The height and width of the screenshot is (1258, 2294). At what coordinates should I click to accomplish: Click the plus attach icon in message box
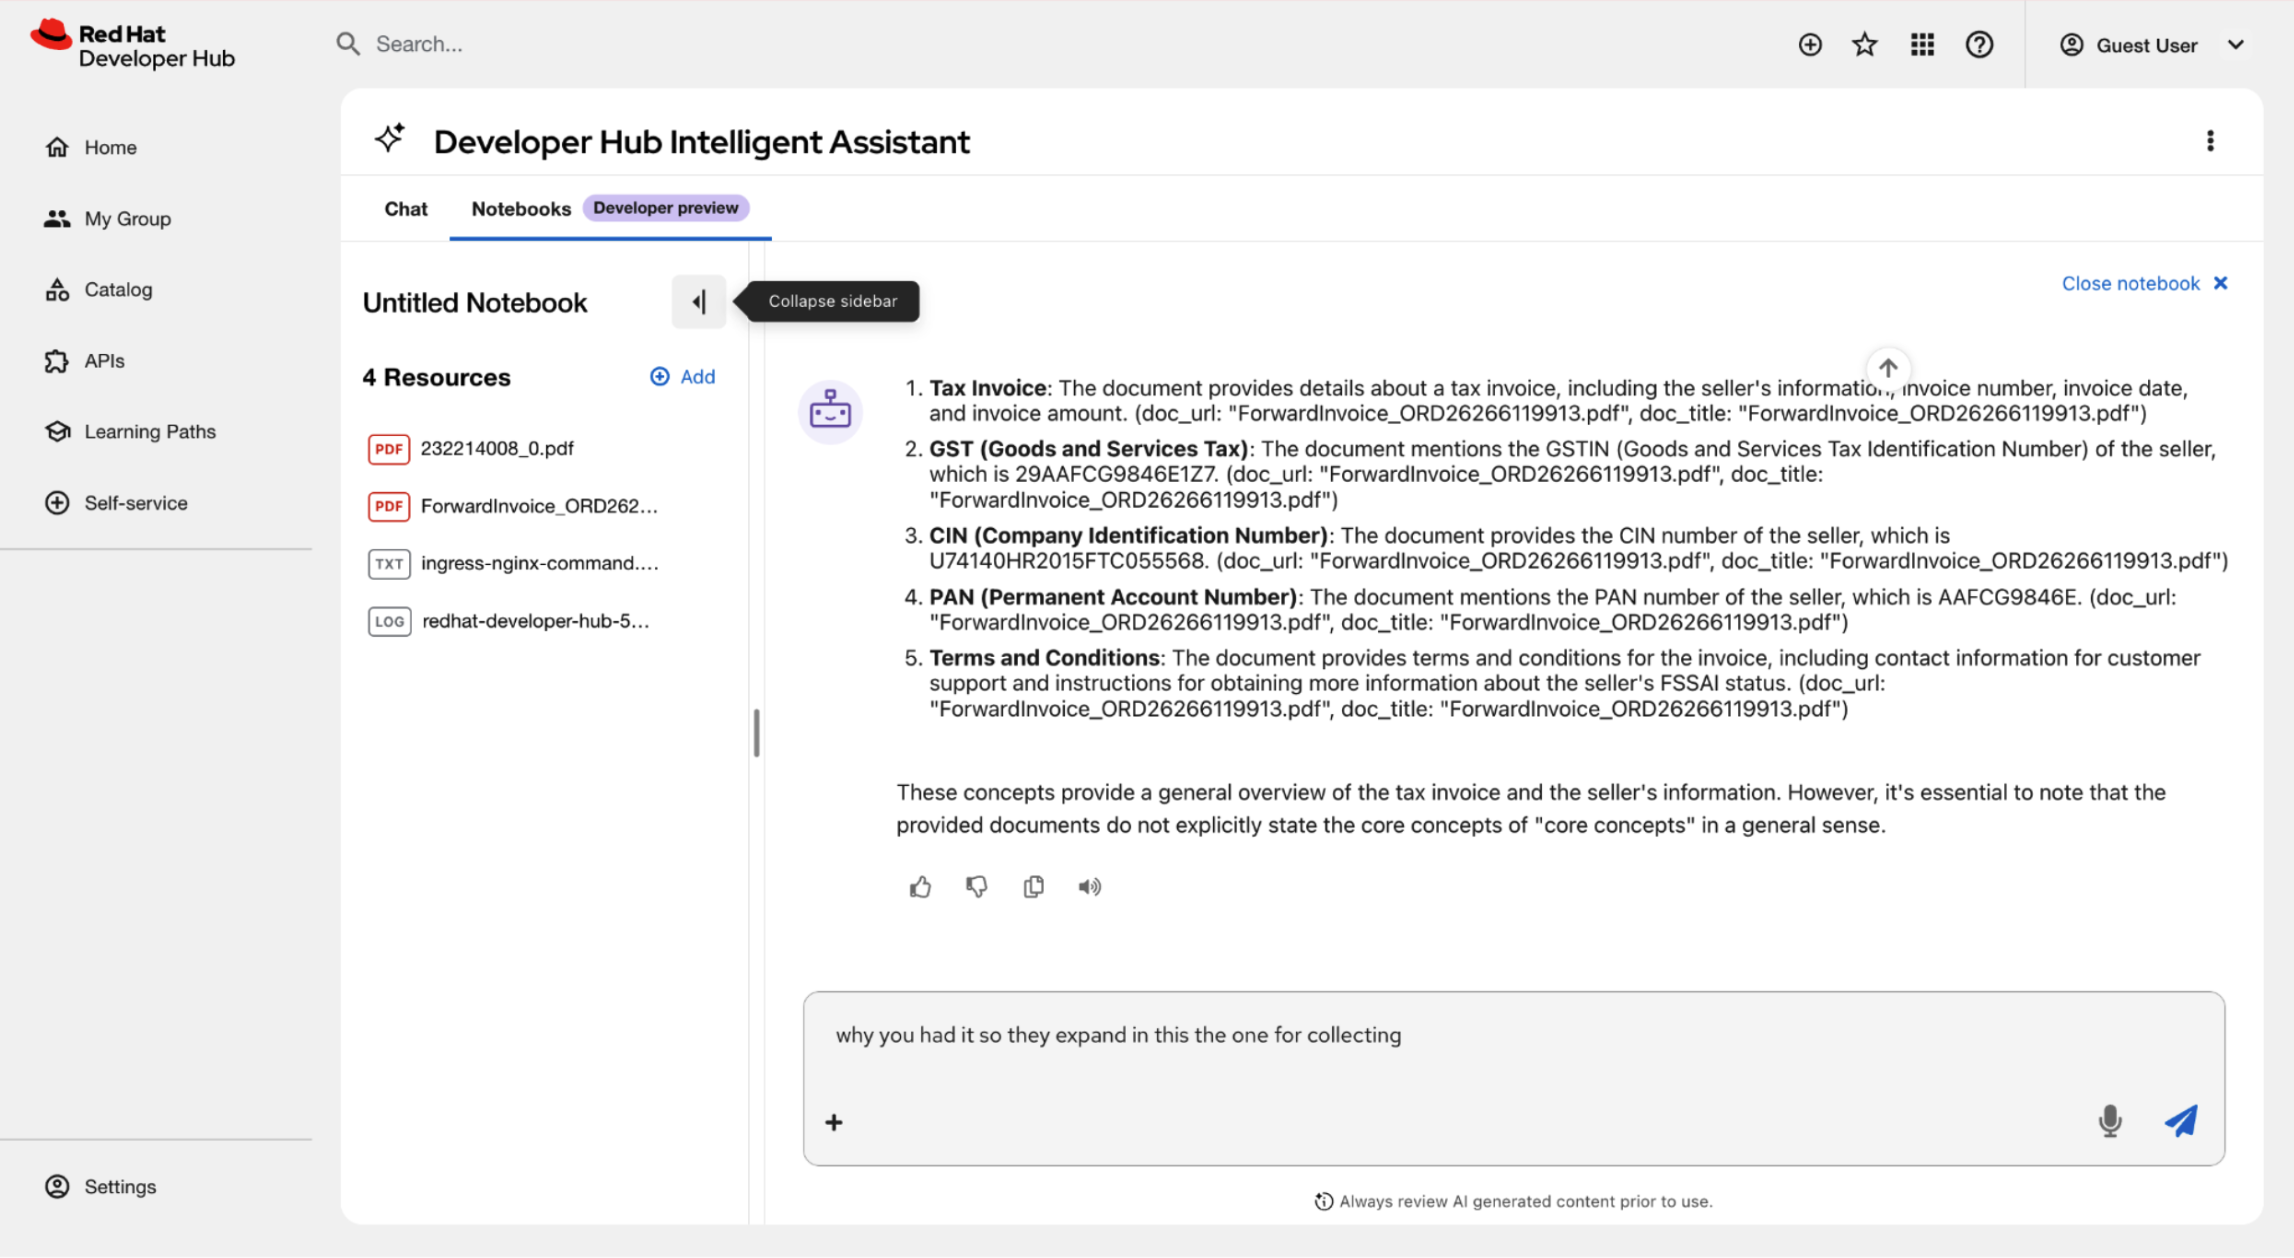834,1122
